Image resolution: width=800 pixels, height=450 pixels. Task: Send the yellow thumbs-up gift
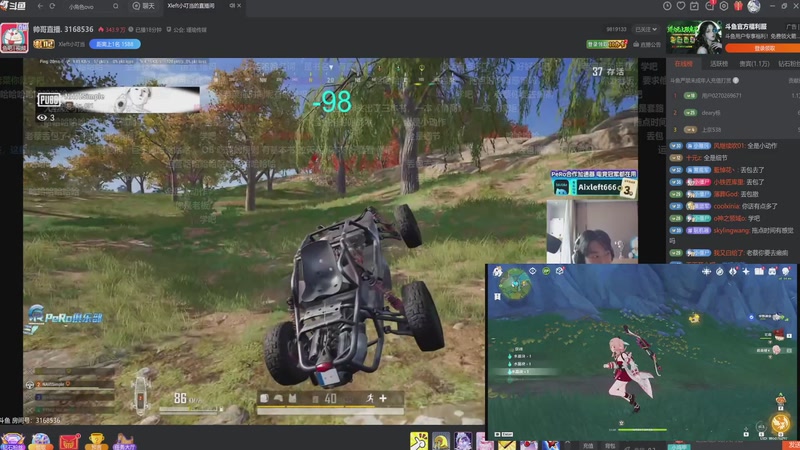pyautogui.click(x=419, y=441)
